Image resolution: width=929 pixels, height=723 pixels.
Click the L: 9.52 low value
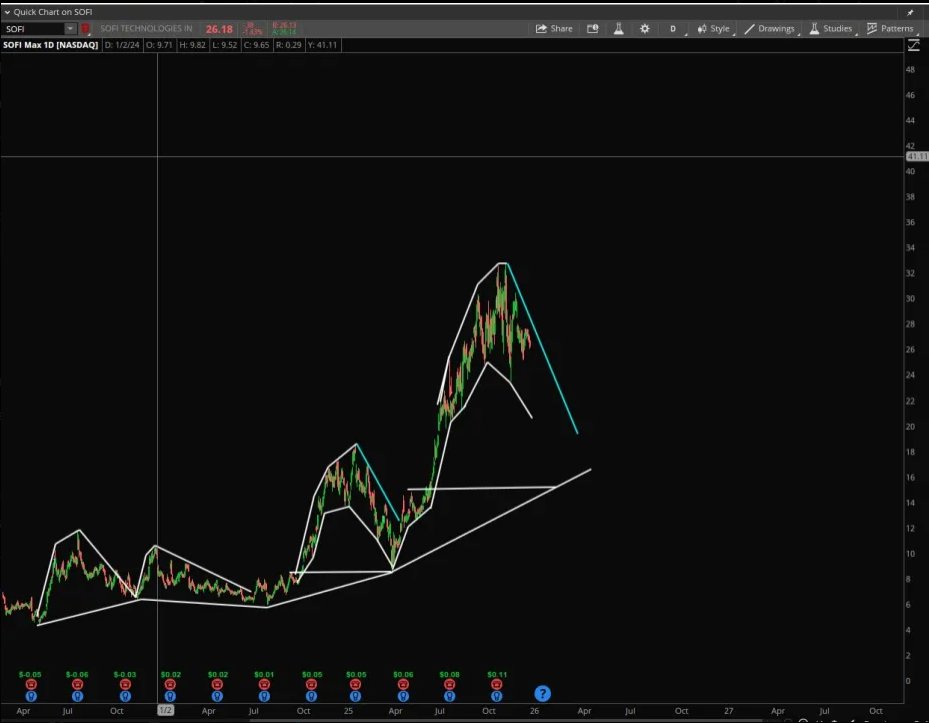pyautogui.click(x=224, y=45)
